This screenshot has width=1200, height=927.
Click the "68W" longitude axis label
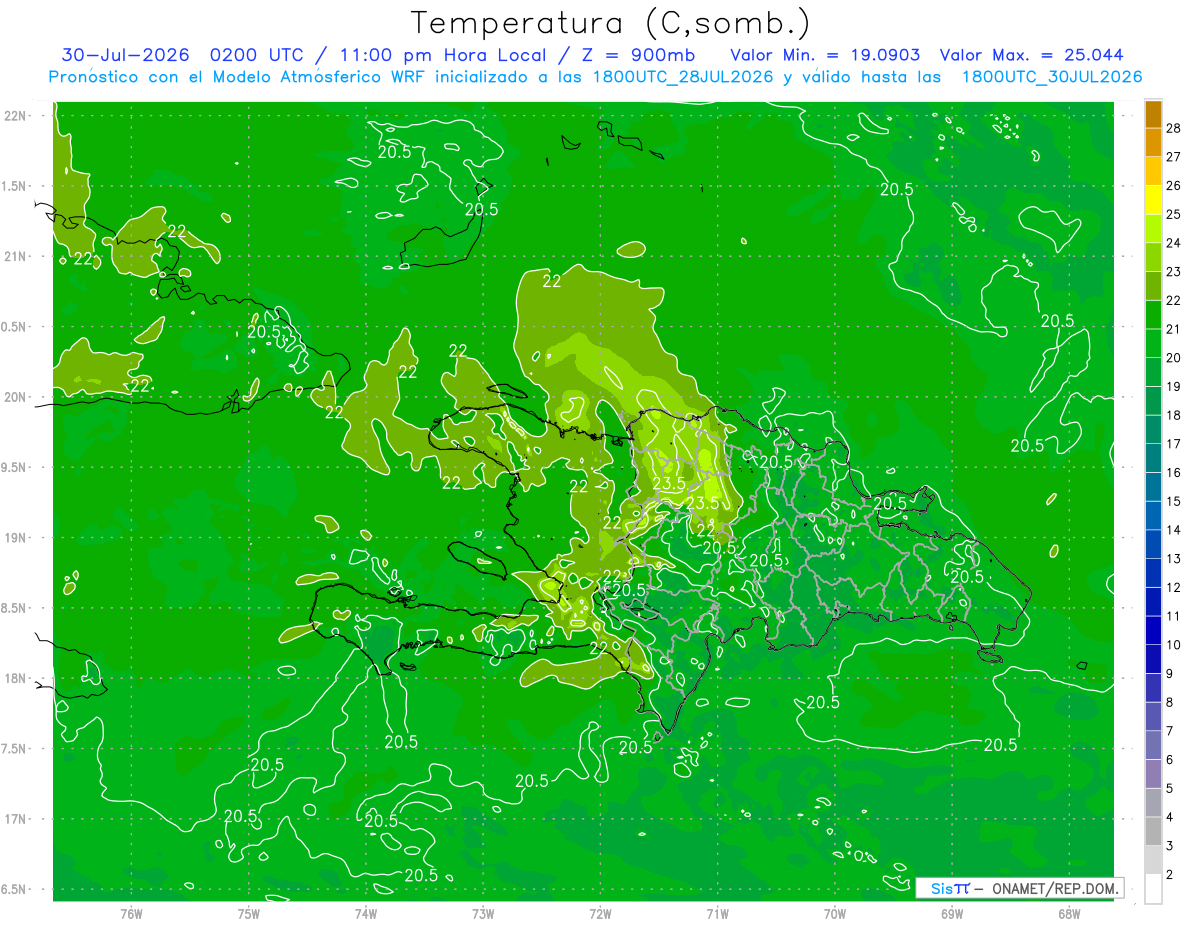point(1069,914)
